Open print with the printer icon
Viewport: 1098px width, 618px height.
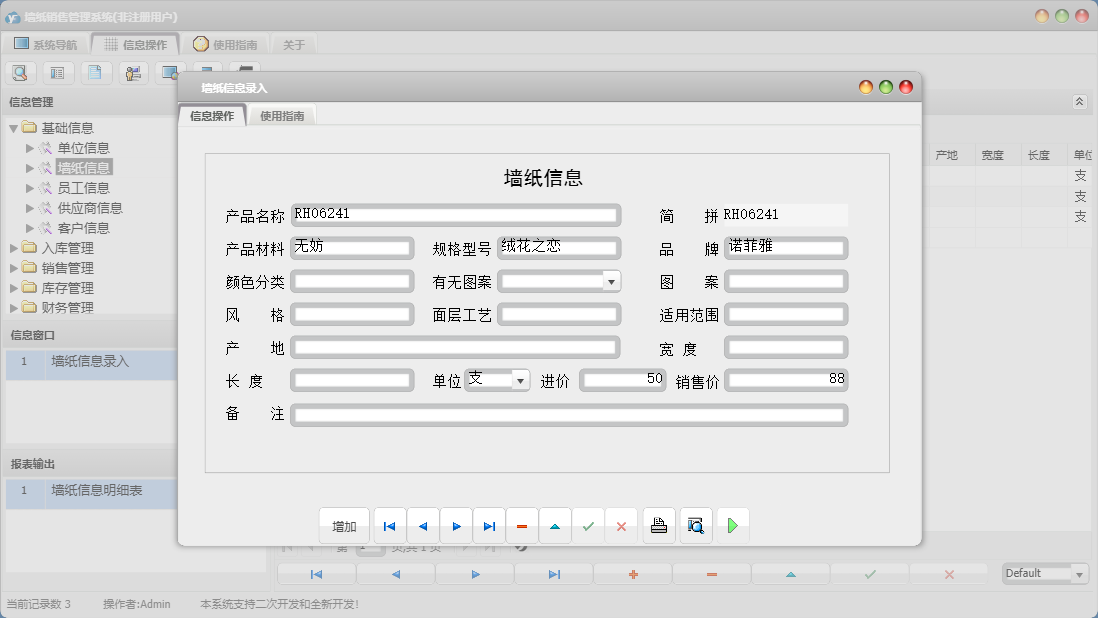pyautogui.click(x=658, y=525)
